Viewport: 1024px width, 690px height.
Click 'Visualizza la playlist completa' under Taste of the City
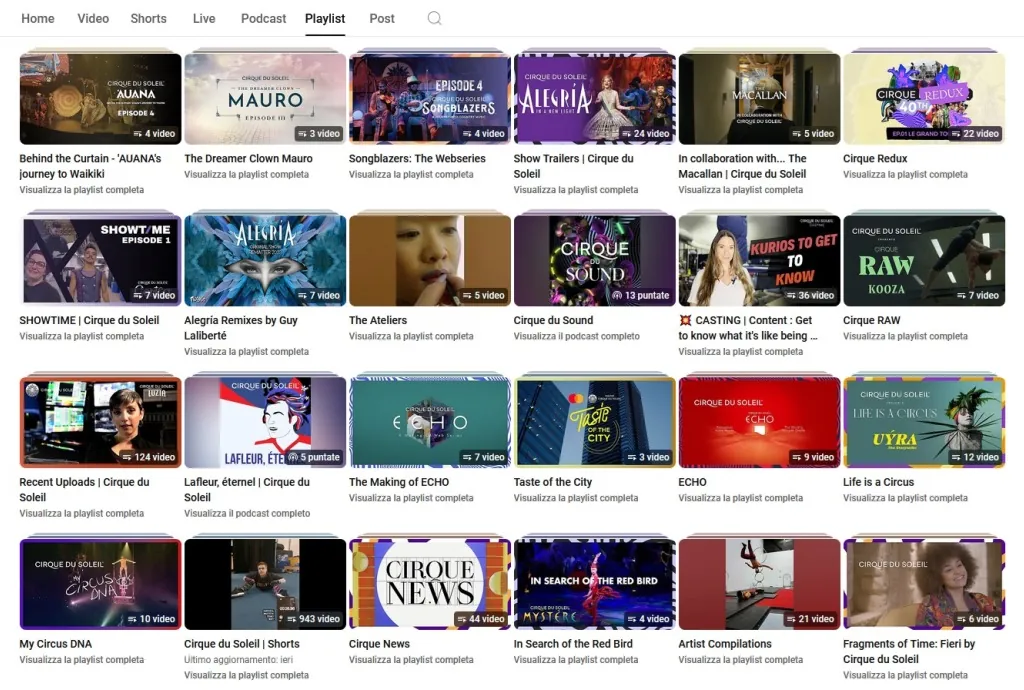(575, 498)
